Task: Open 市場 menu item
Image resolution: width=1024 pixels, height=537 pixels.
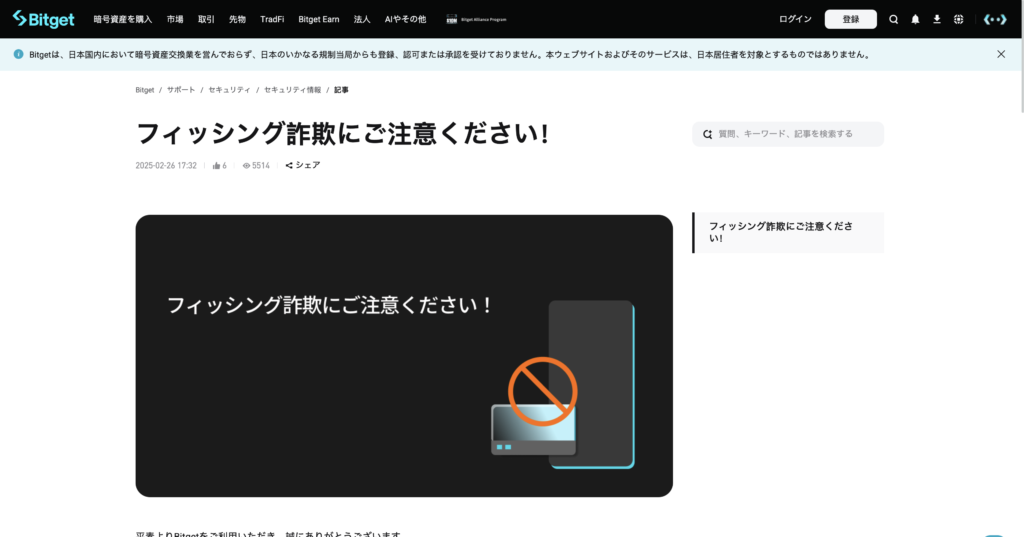Action: point(175,20)
